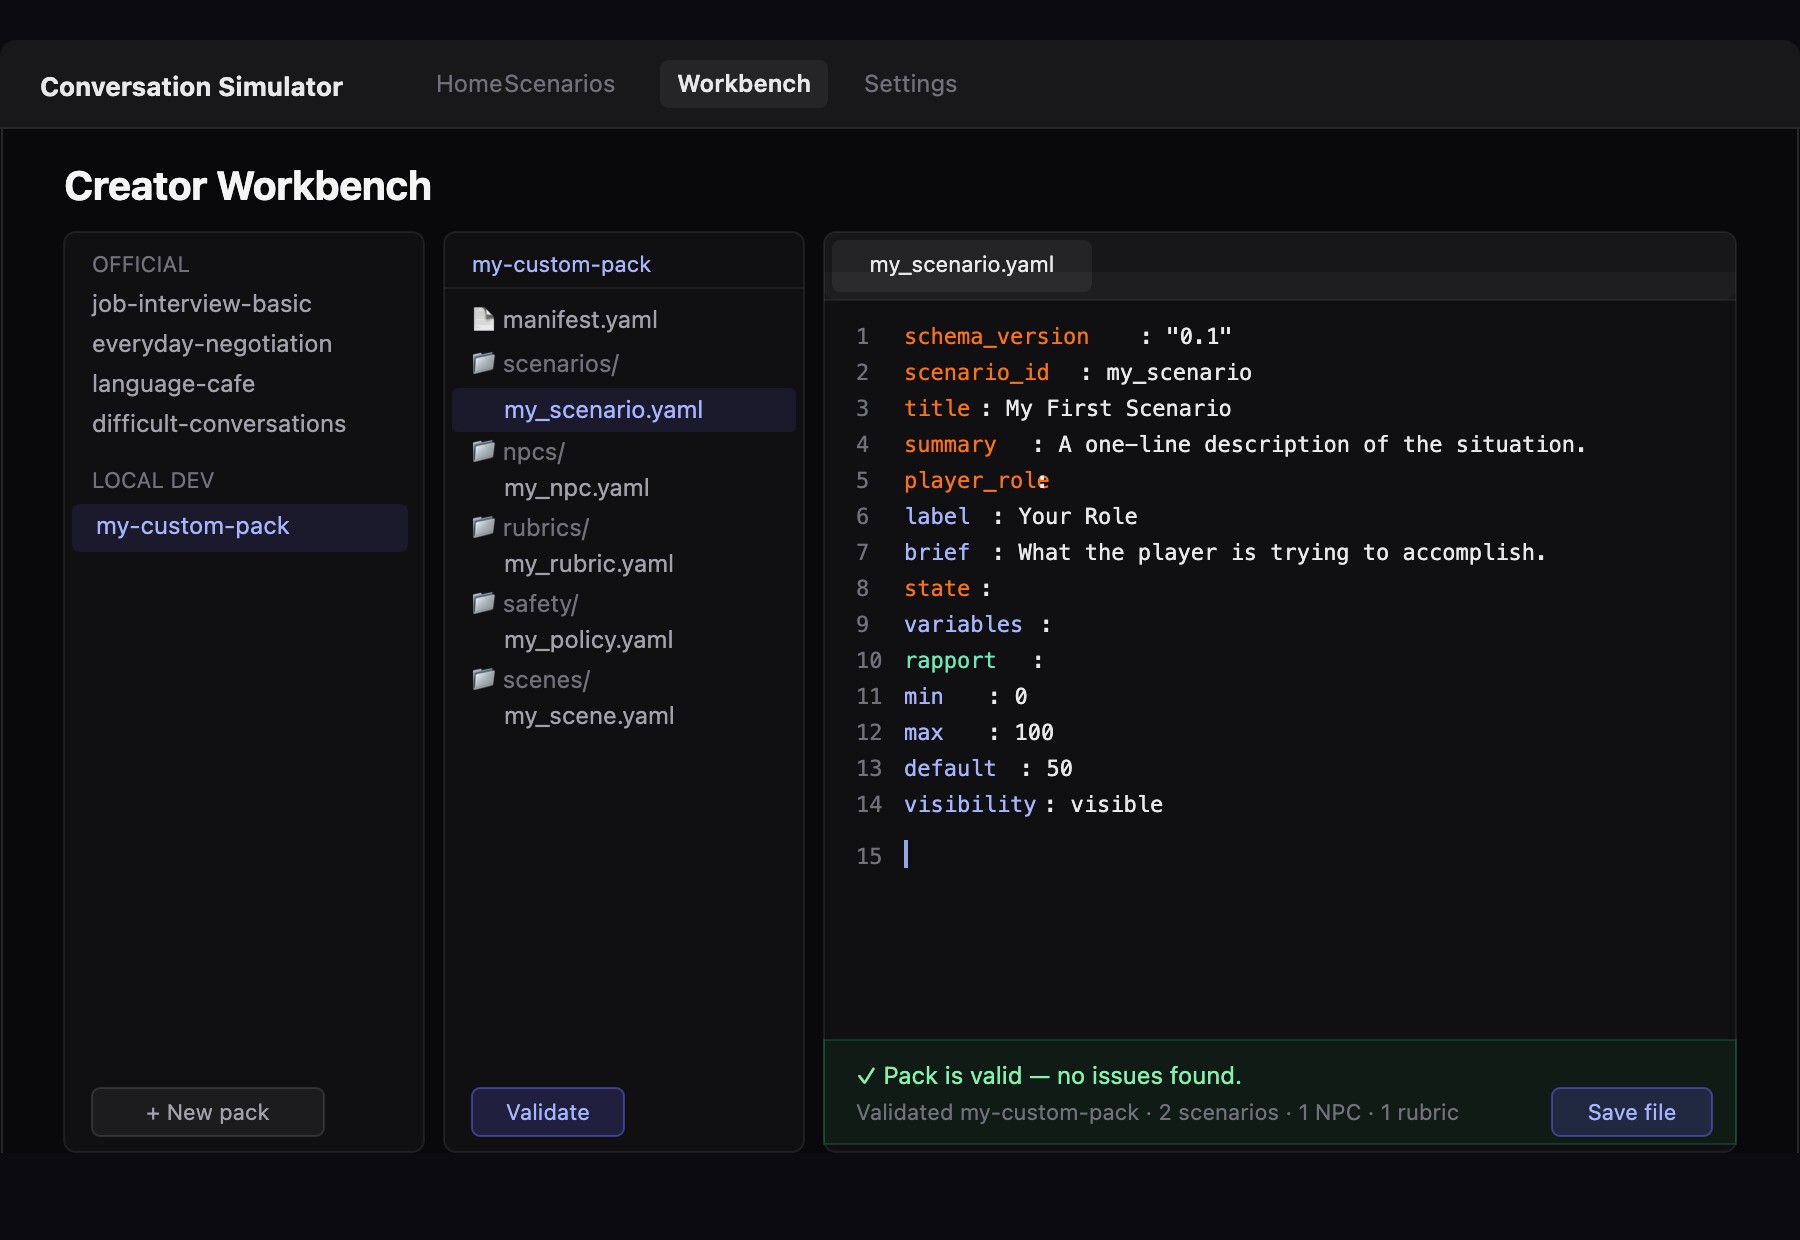The image size is (1800, 1240).
Task: Click the summary key on line 4
Action: (x=950, y=445)
